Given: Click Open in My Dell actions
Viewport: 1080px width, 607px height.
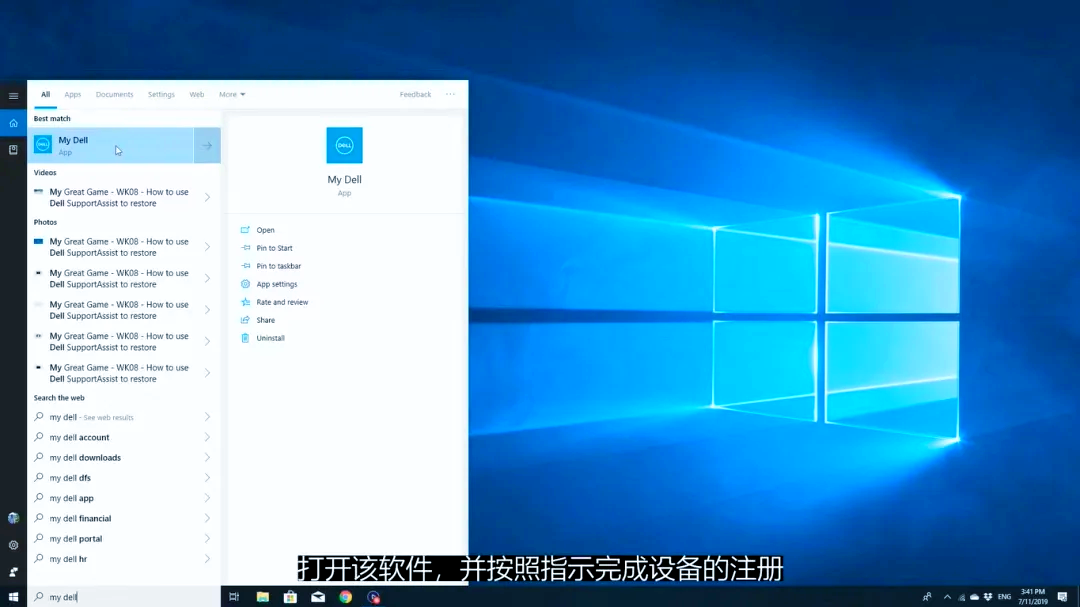Looking at the screenshot, I should pyautogui.click(x=265, y=230).
